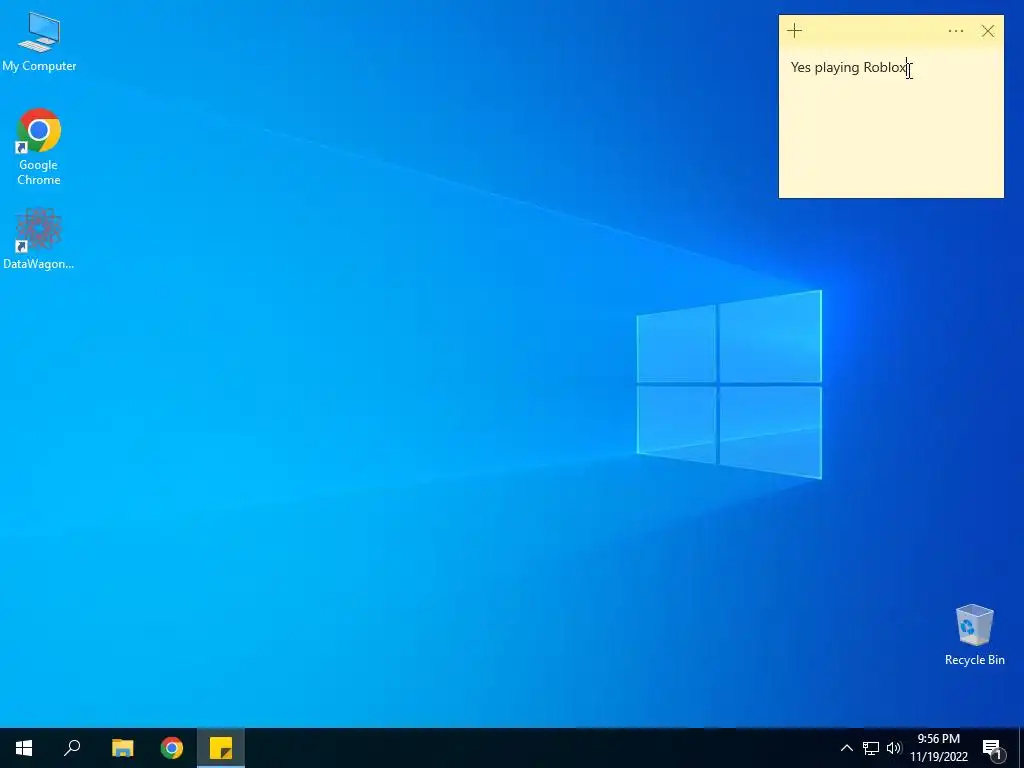The image size is (1024, 768).
Task: Select the DataWagon desktop shortcut
Action: [x=39, y=238]
